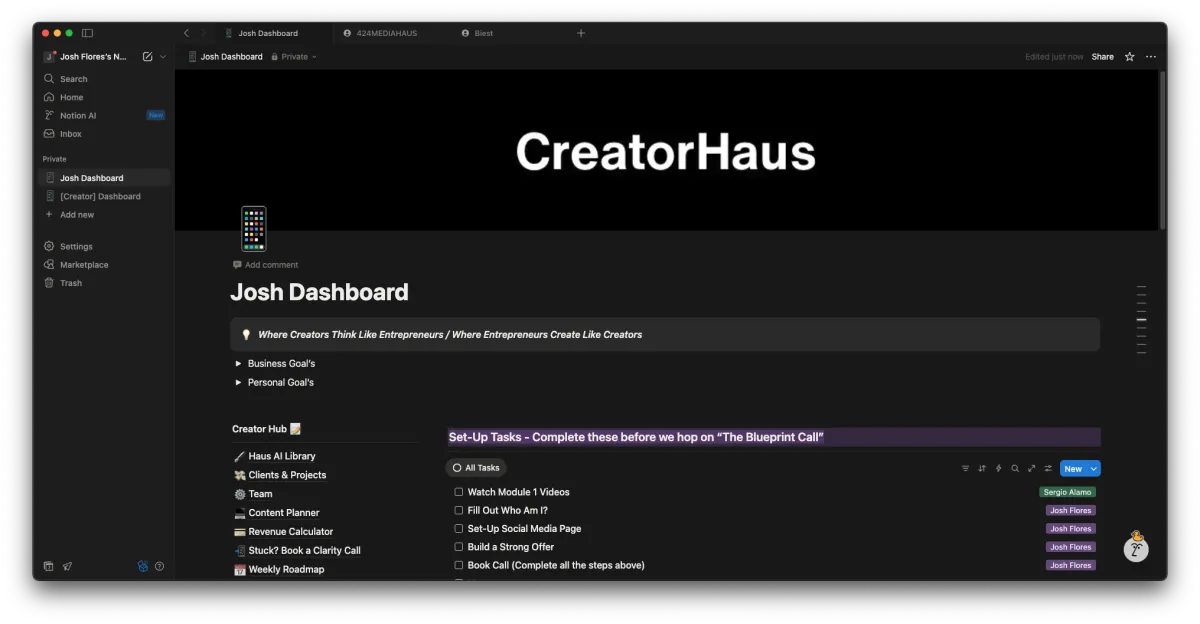The height and width of the screenshot is (624, 1200).
Task: Click the phone page icon above title
Action: (254, 228)
